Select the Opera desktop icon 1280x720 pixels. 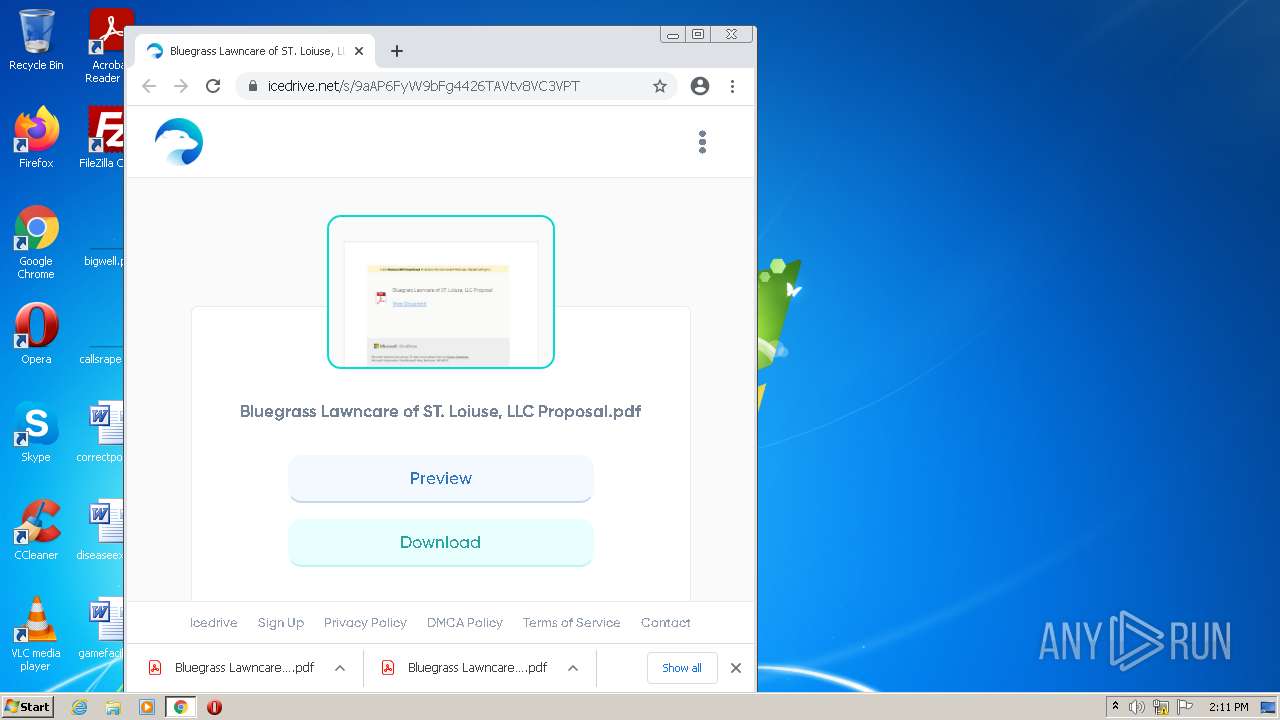[36, 334]
